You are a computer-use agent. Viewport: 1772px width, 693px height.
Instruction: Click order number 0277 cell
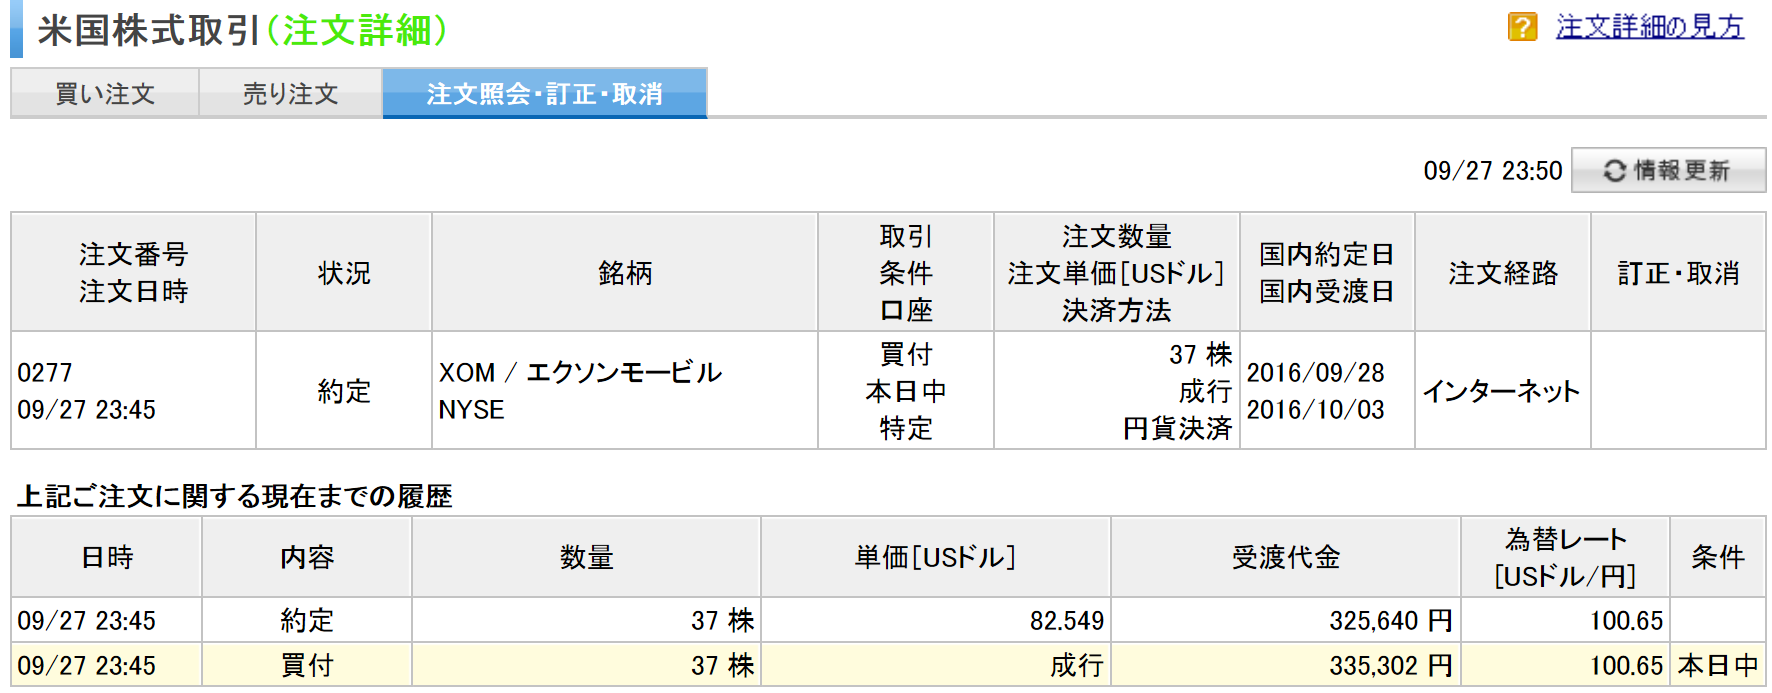click(x=45, y=373)
